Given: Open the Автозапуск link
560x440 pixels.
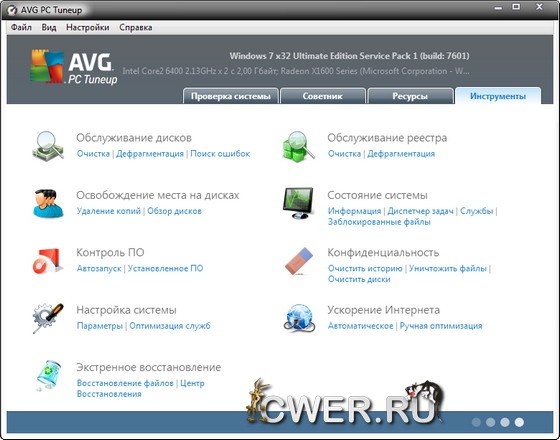Looking at the screenshot, I should [x=99, y=269].
